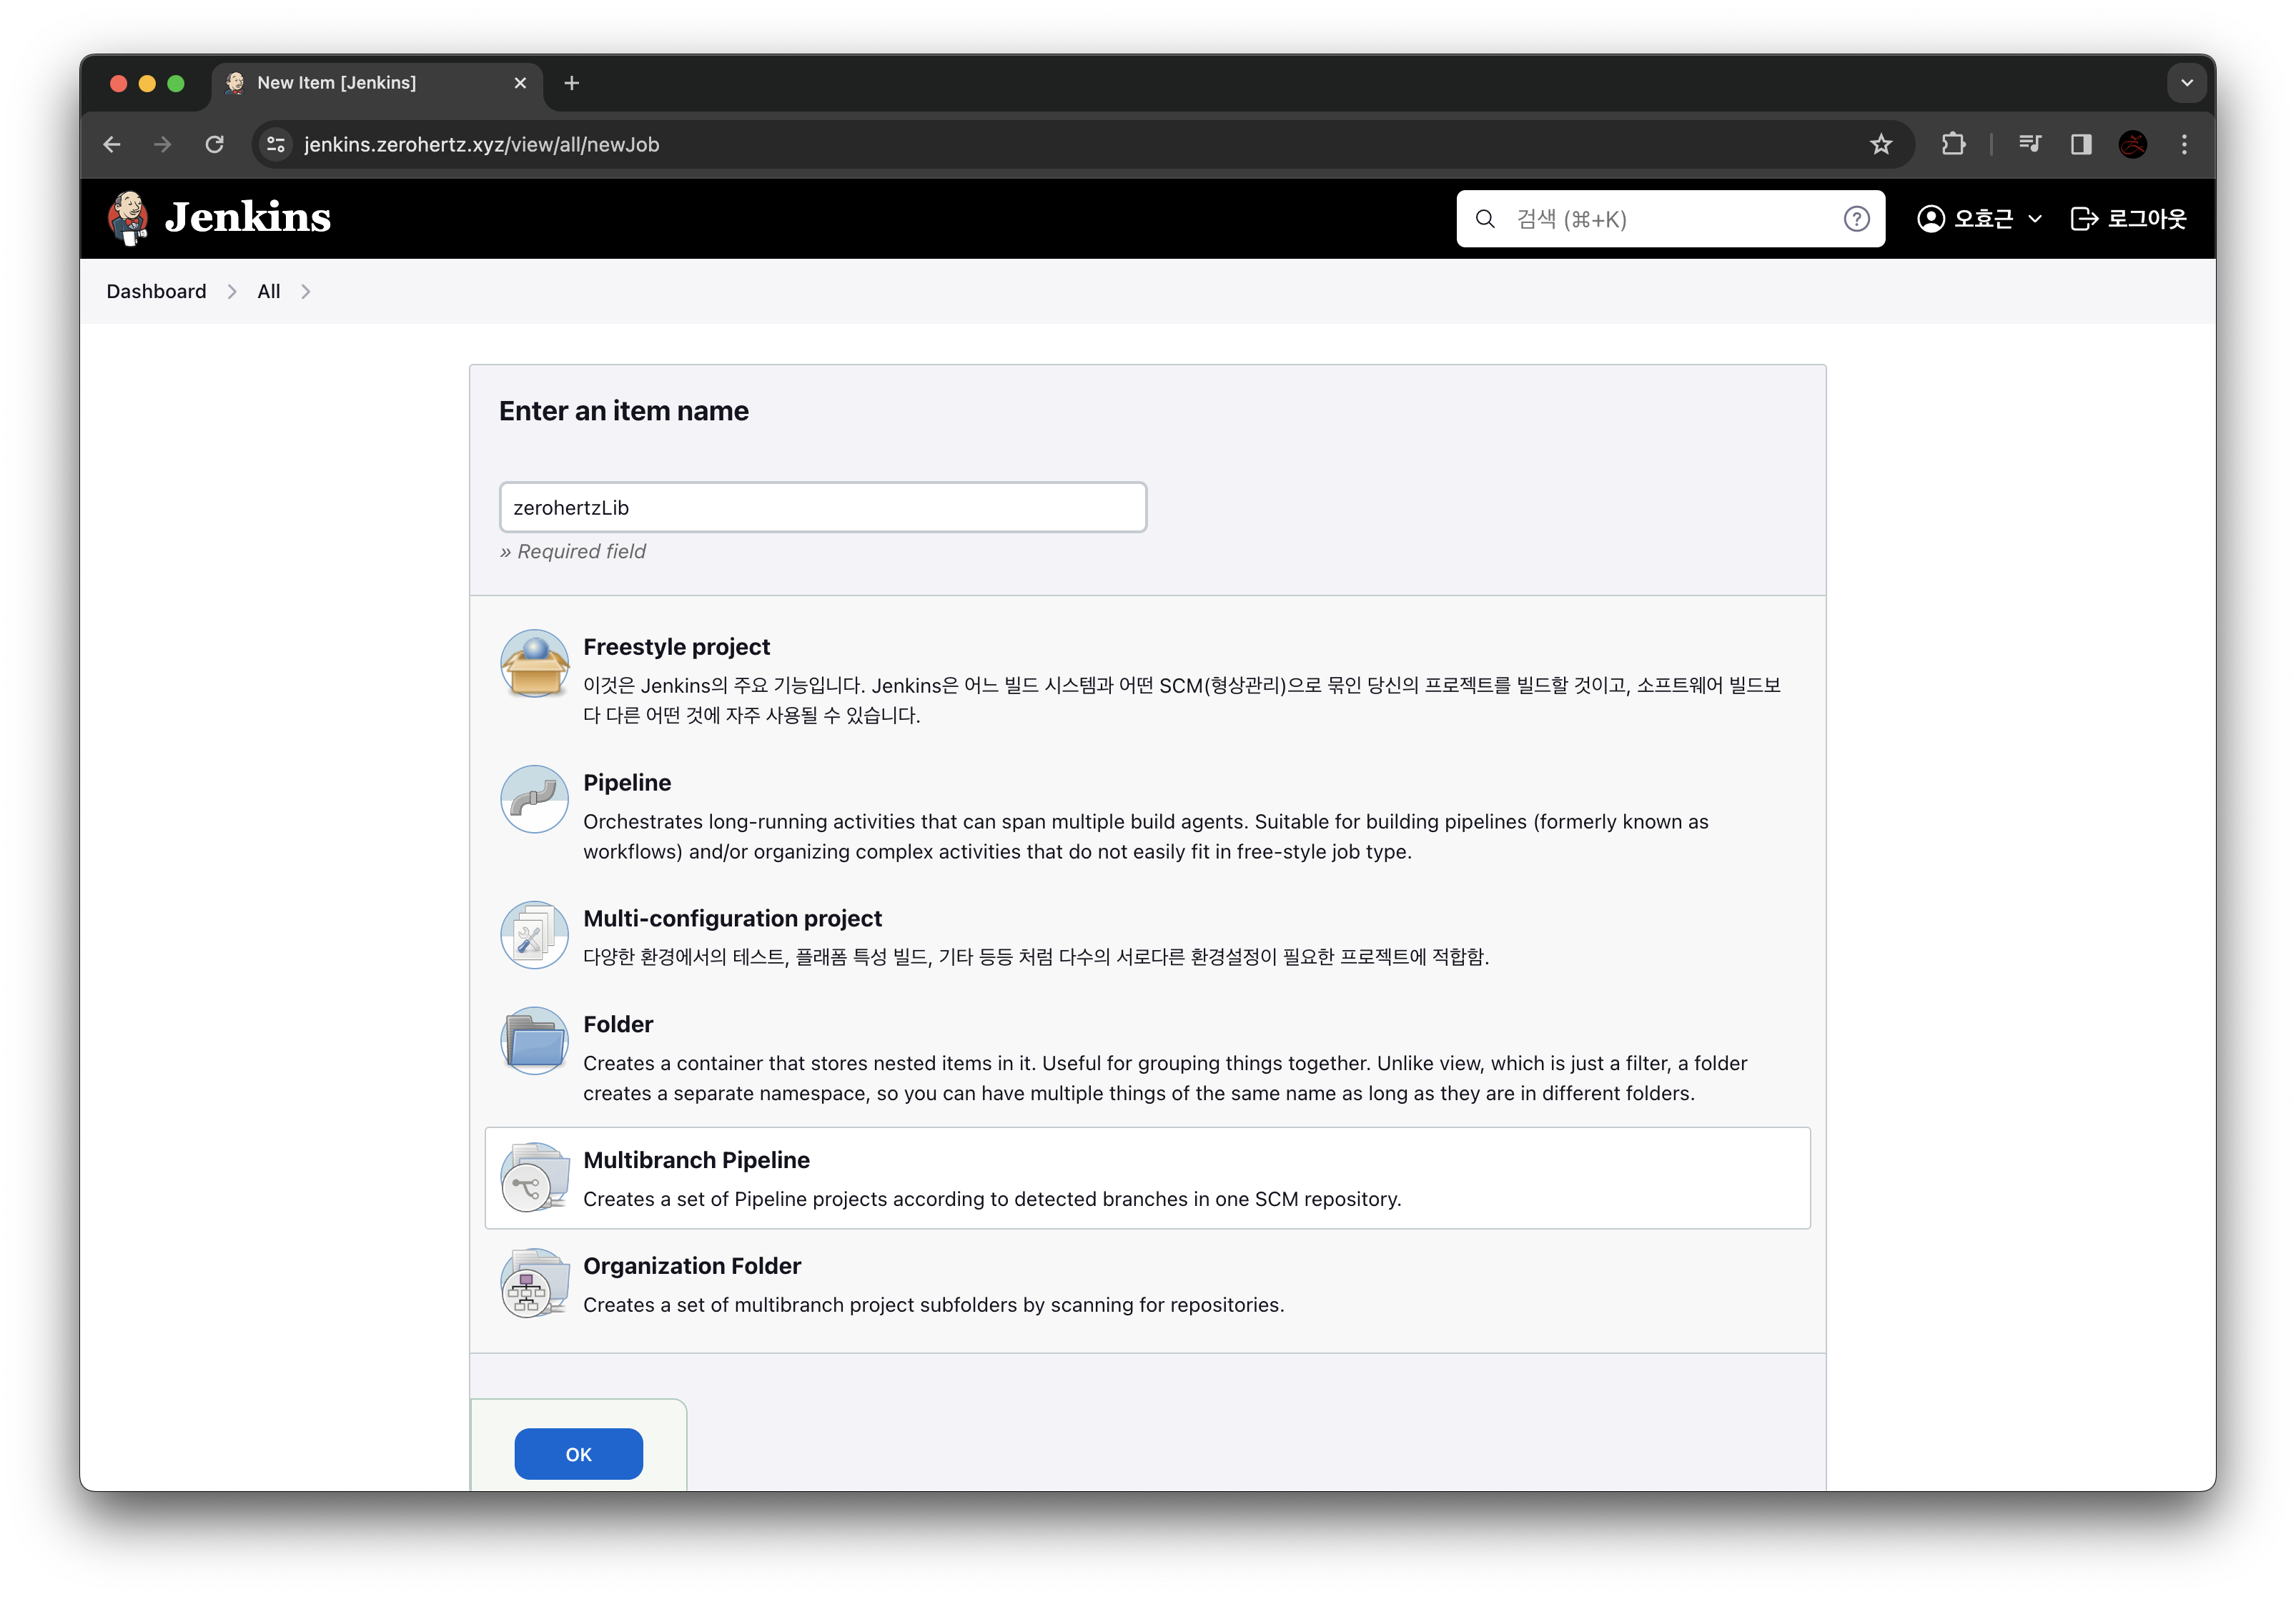The width and height of the screenshot is (2296, 1597).
Task: Select the Folder item icon
Action: [534, 1041]
